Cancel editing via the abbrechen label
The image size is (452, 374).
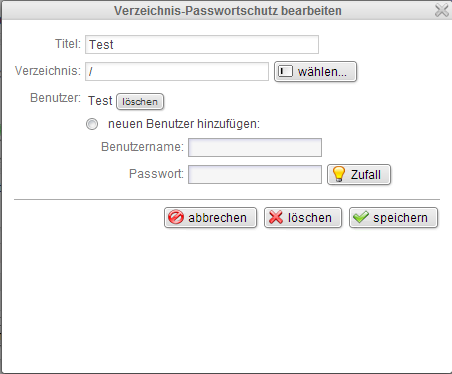(x=217, y=218)
